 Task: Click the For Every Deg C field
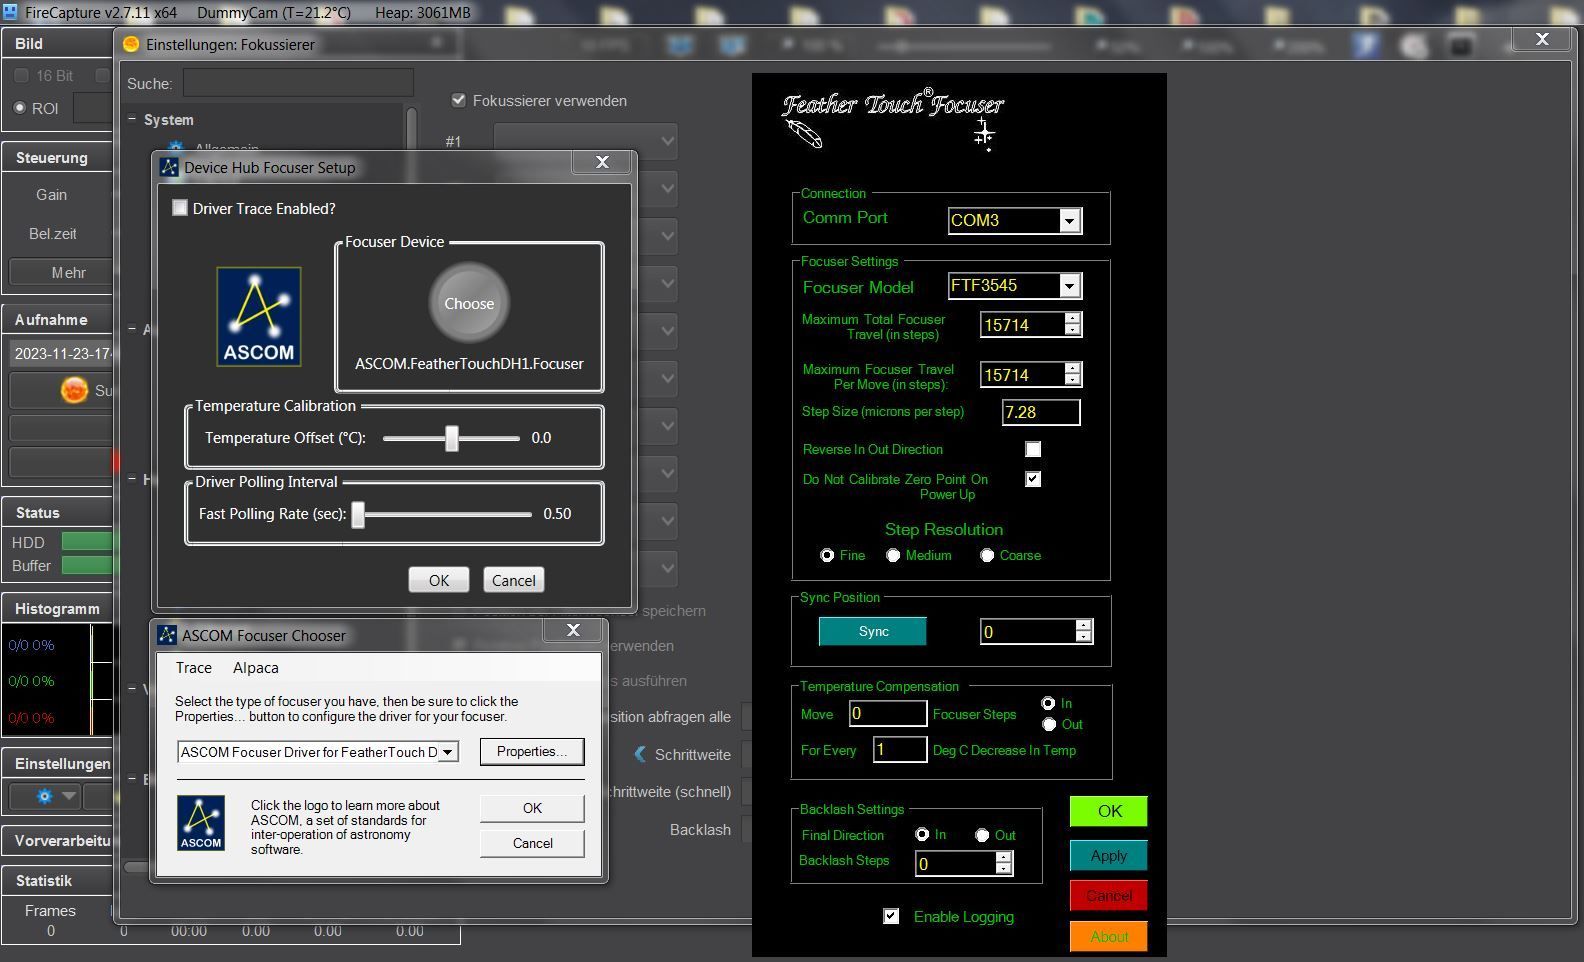click(x=900, y=750)
